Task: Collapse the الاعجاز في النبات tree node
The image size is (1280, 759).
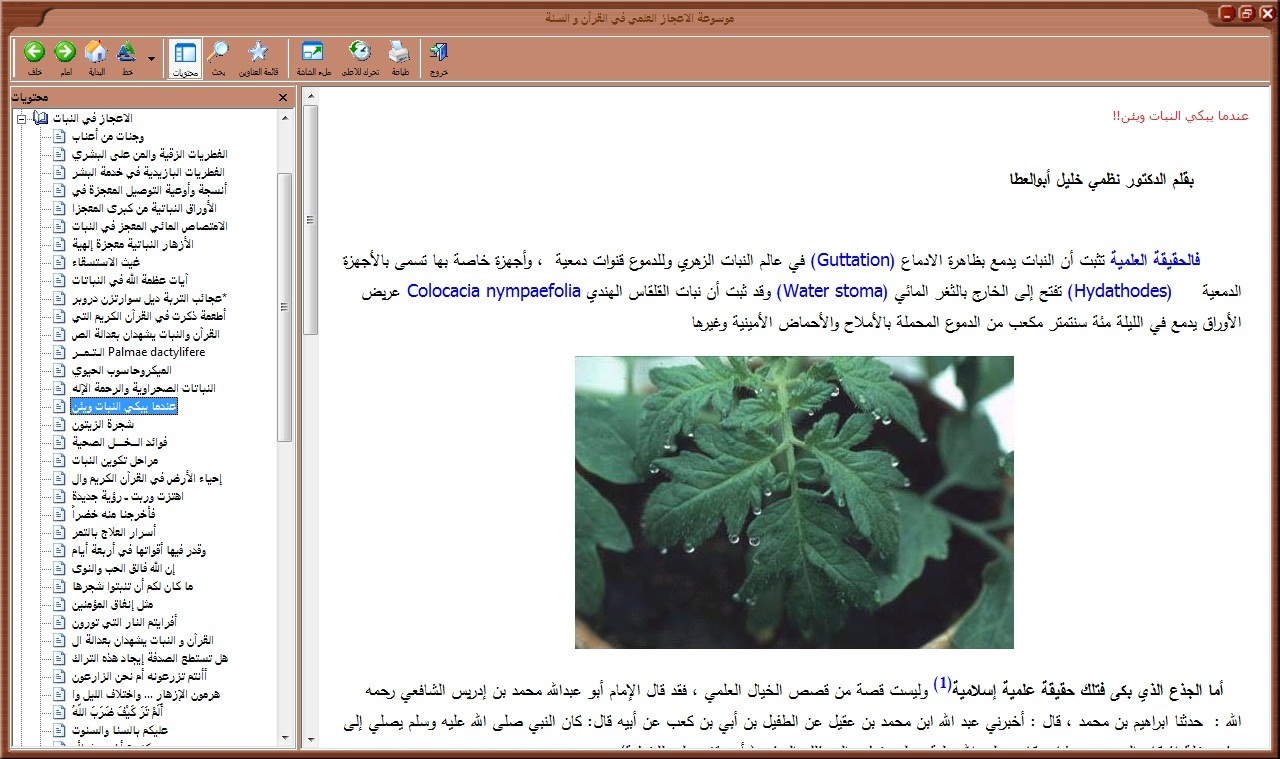Action: [x=22, y=119]
